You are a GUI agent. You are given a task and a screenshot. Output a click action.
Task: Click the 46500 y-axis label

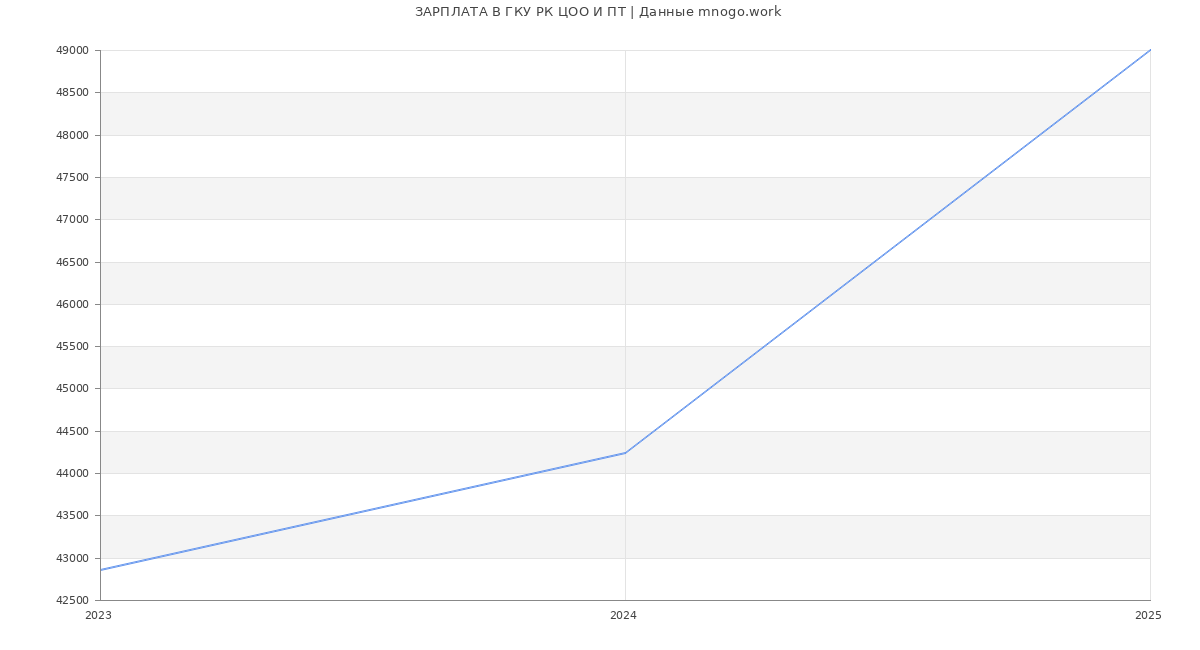(73, 262)
